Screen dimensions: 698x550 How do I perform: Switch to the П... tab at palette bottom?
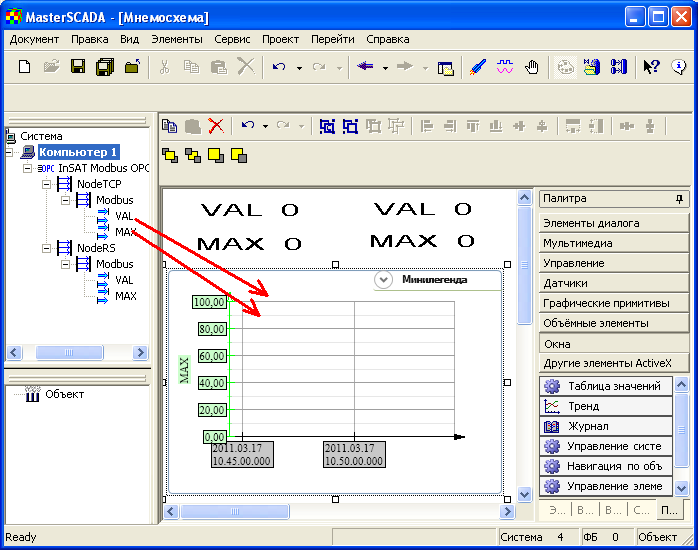pos(670,510)
